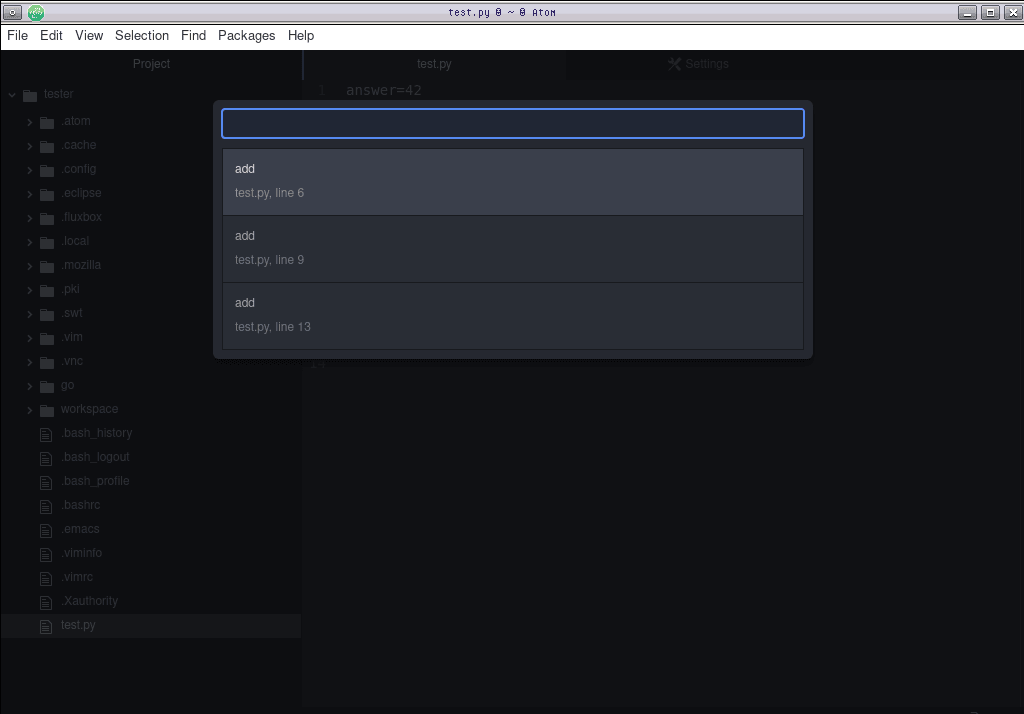This screenshot has height=714, width=1024.
Task: Switch to the test.py editor tab
Action: pyautogui.click(x=434, y=64)
